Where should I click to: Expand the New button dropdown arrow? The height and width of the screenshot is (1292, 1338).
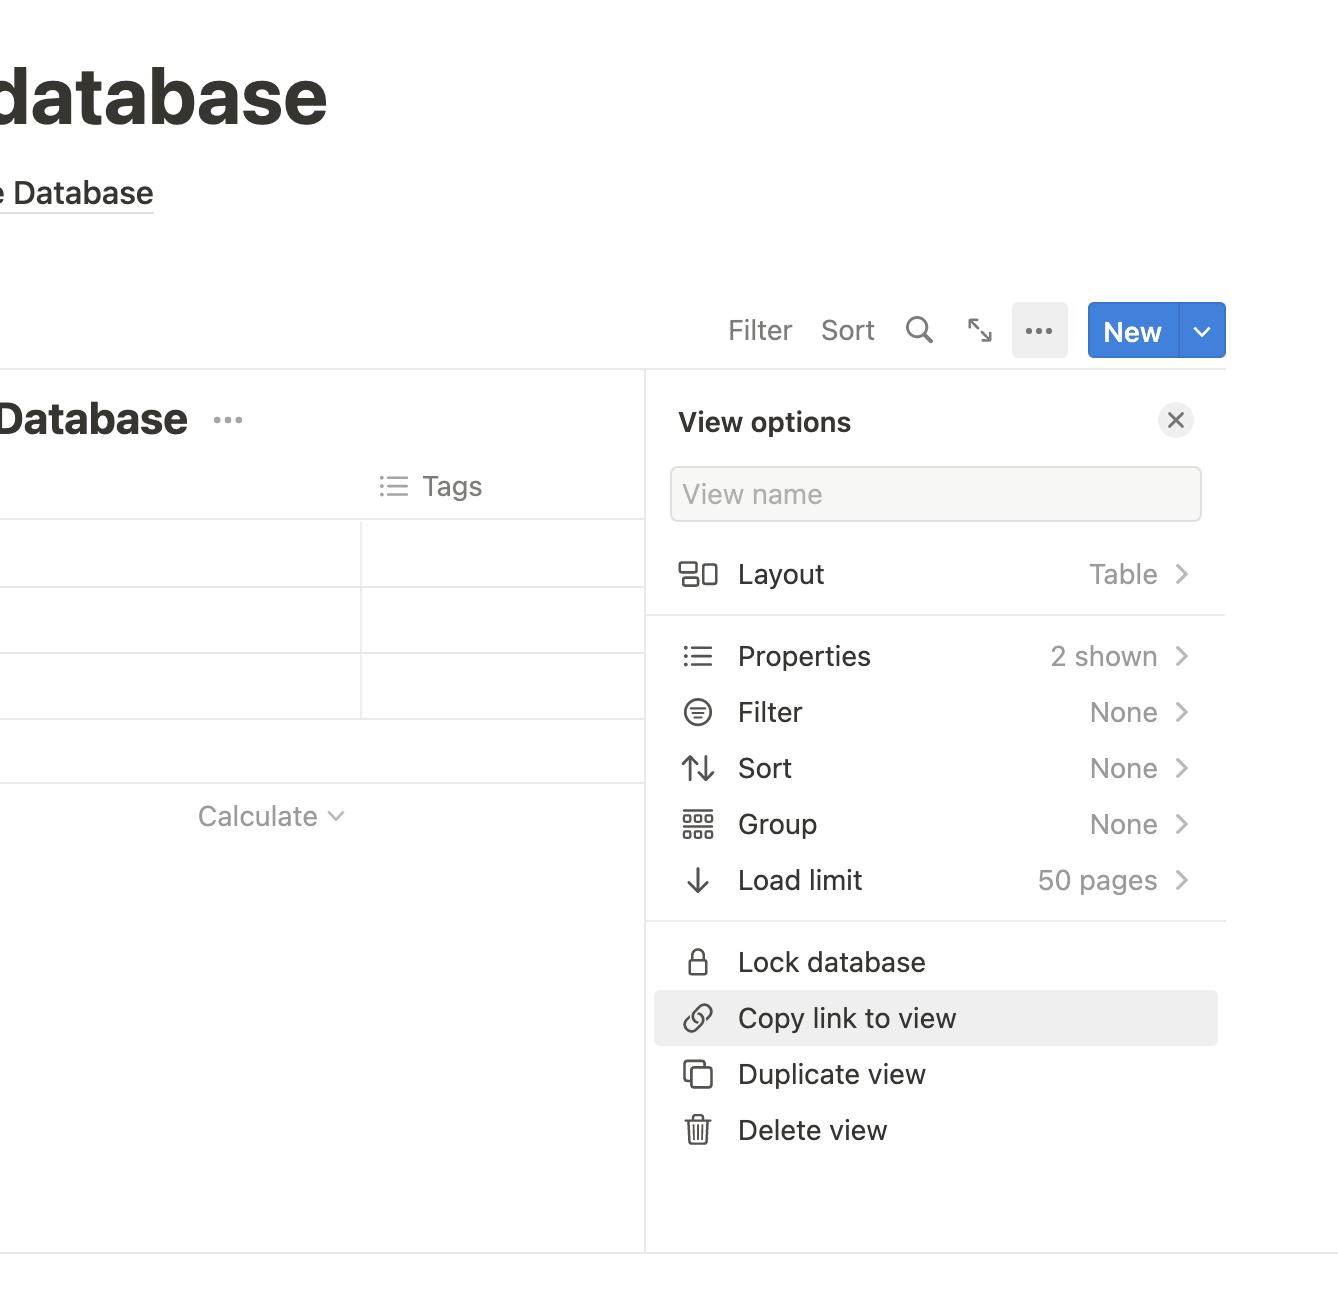click(1202, 331)
